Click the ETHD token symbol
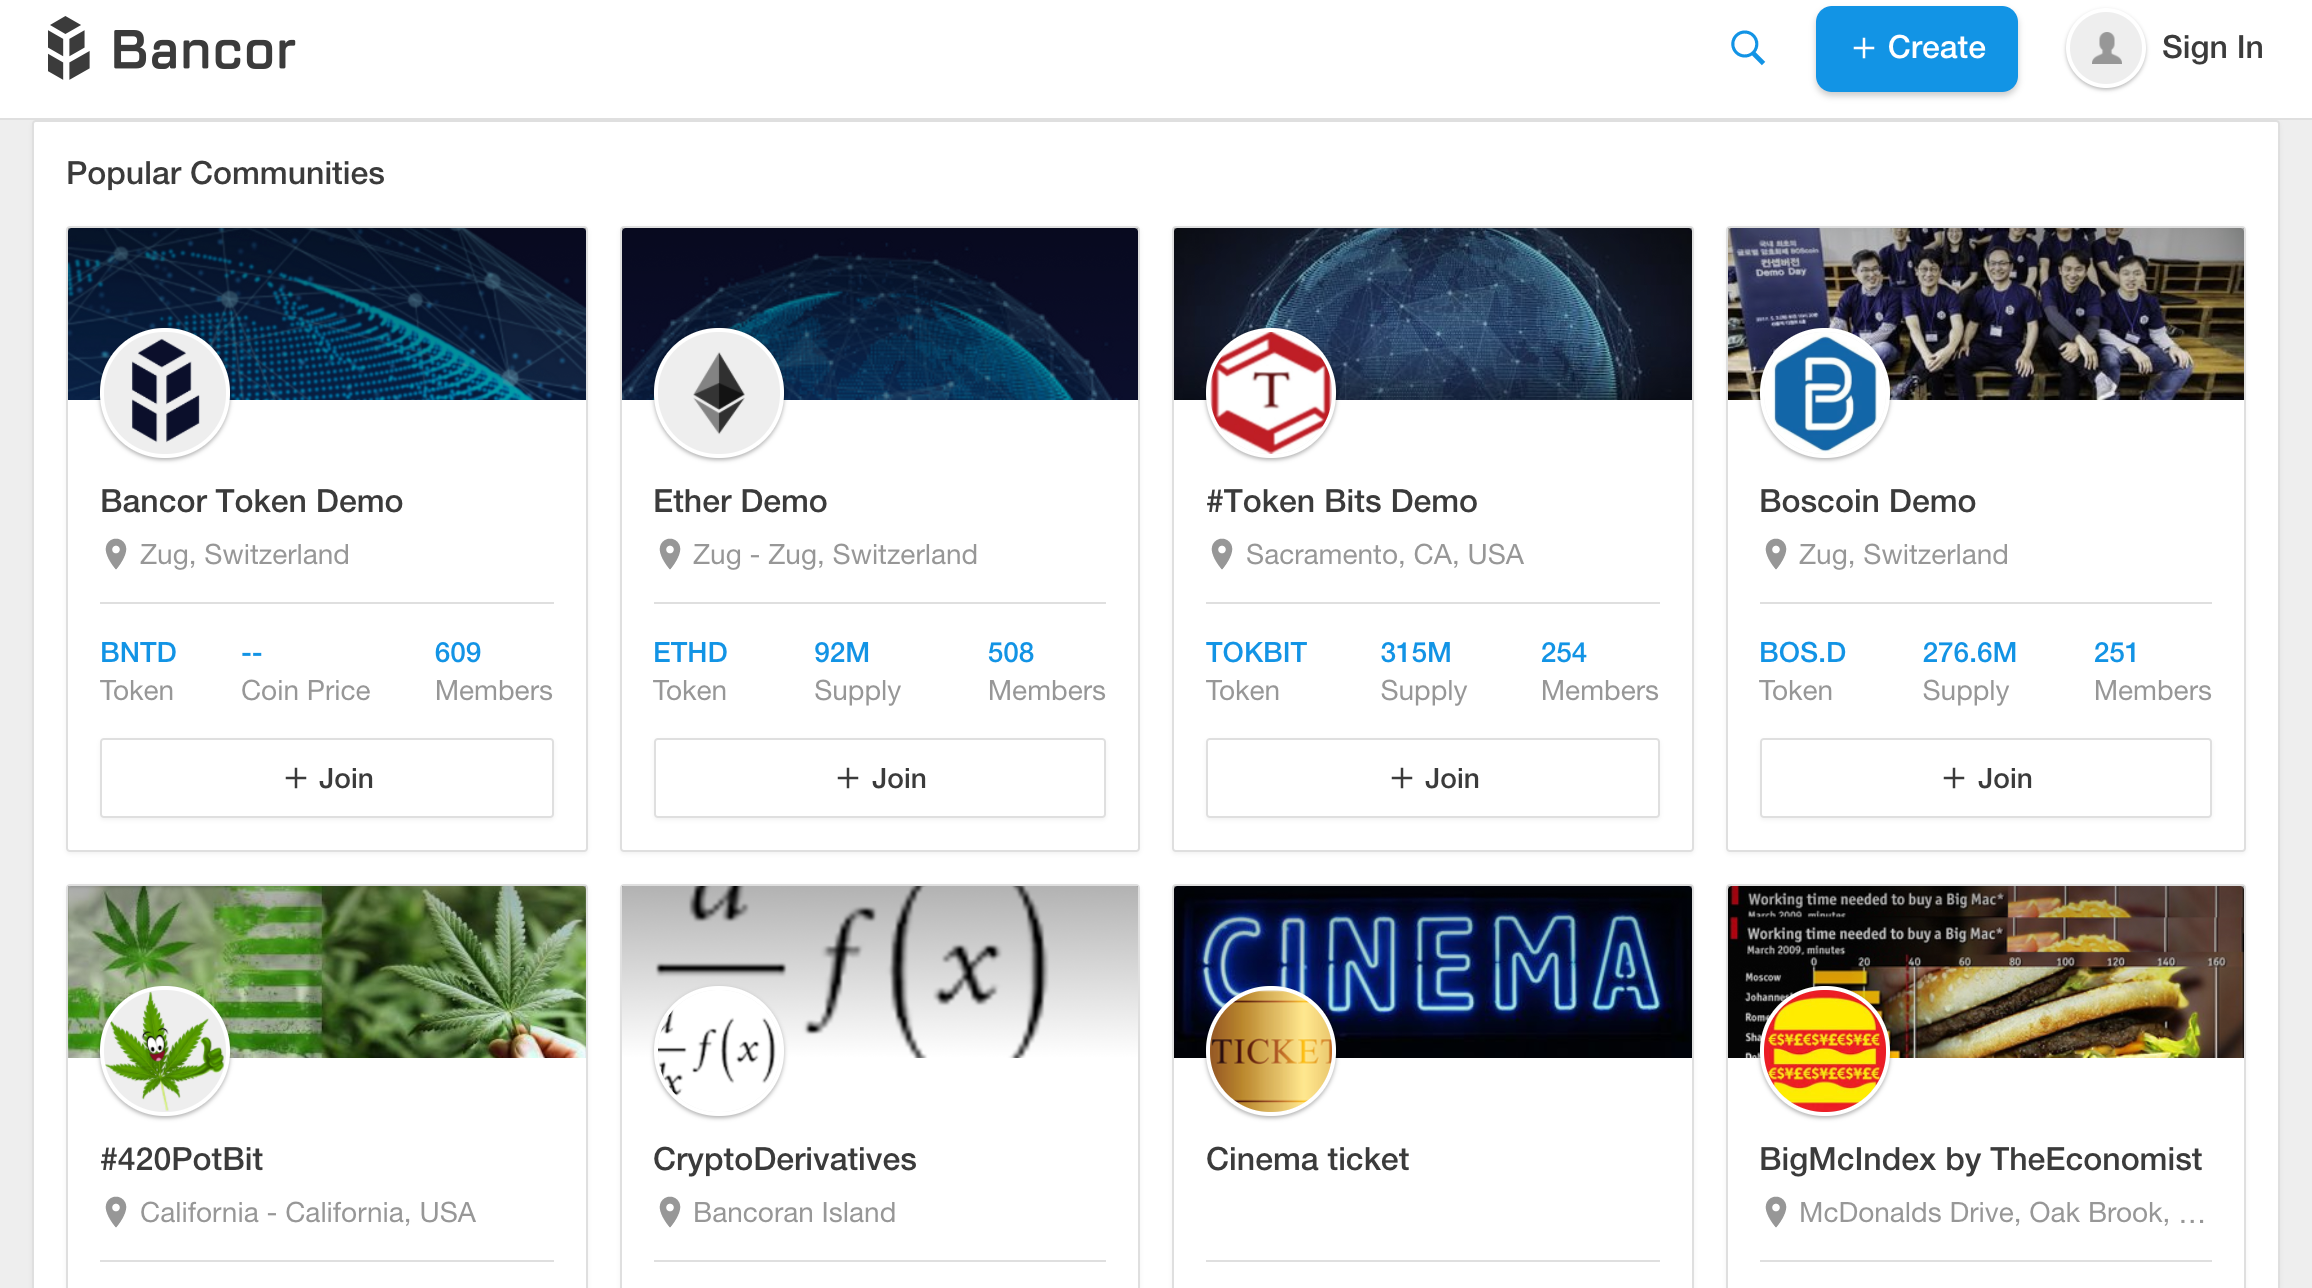2312x1288 pixels. click(690, 653)
